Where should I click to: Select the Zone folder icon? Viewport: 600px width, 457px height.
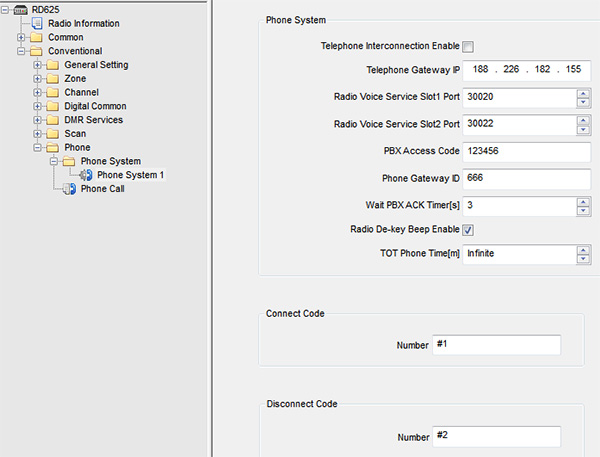pos(52,79)
